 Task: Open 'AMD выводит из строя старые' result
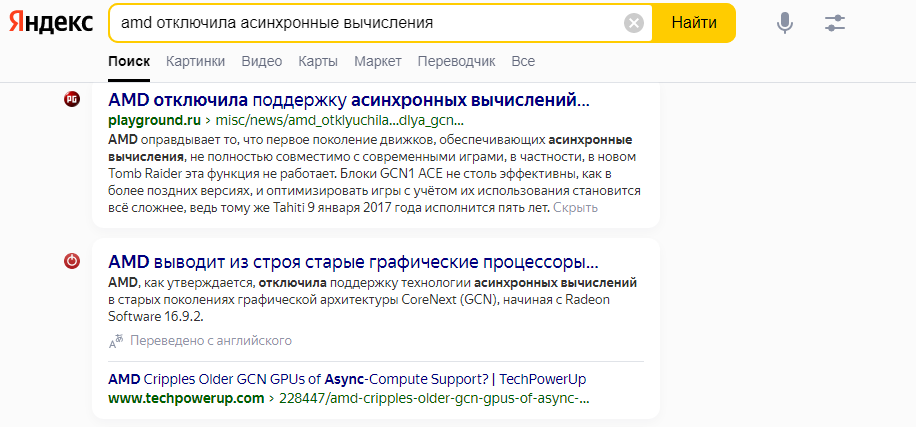coord(353,263)
